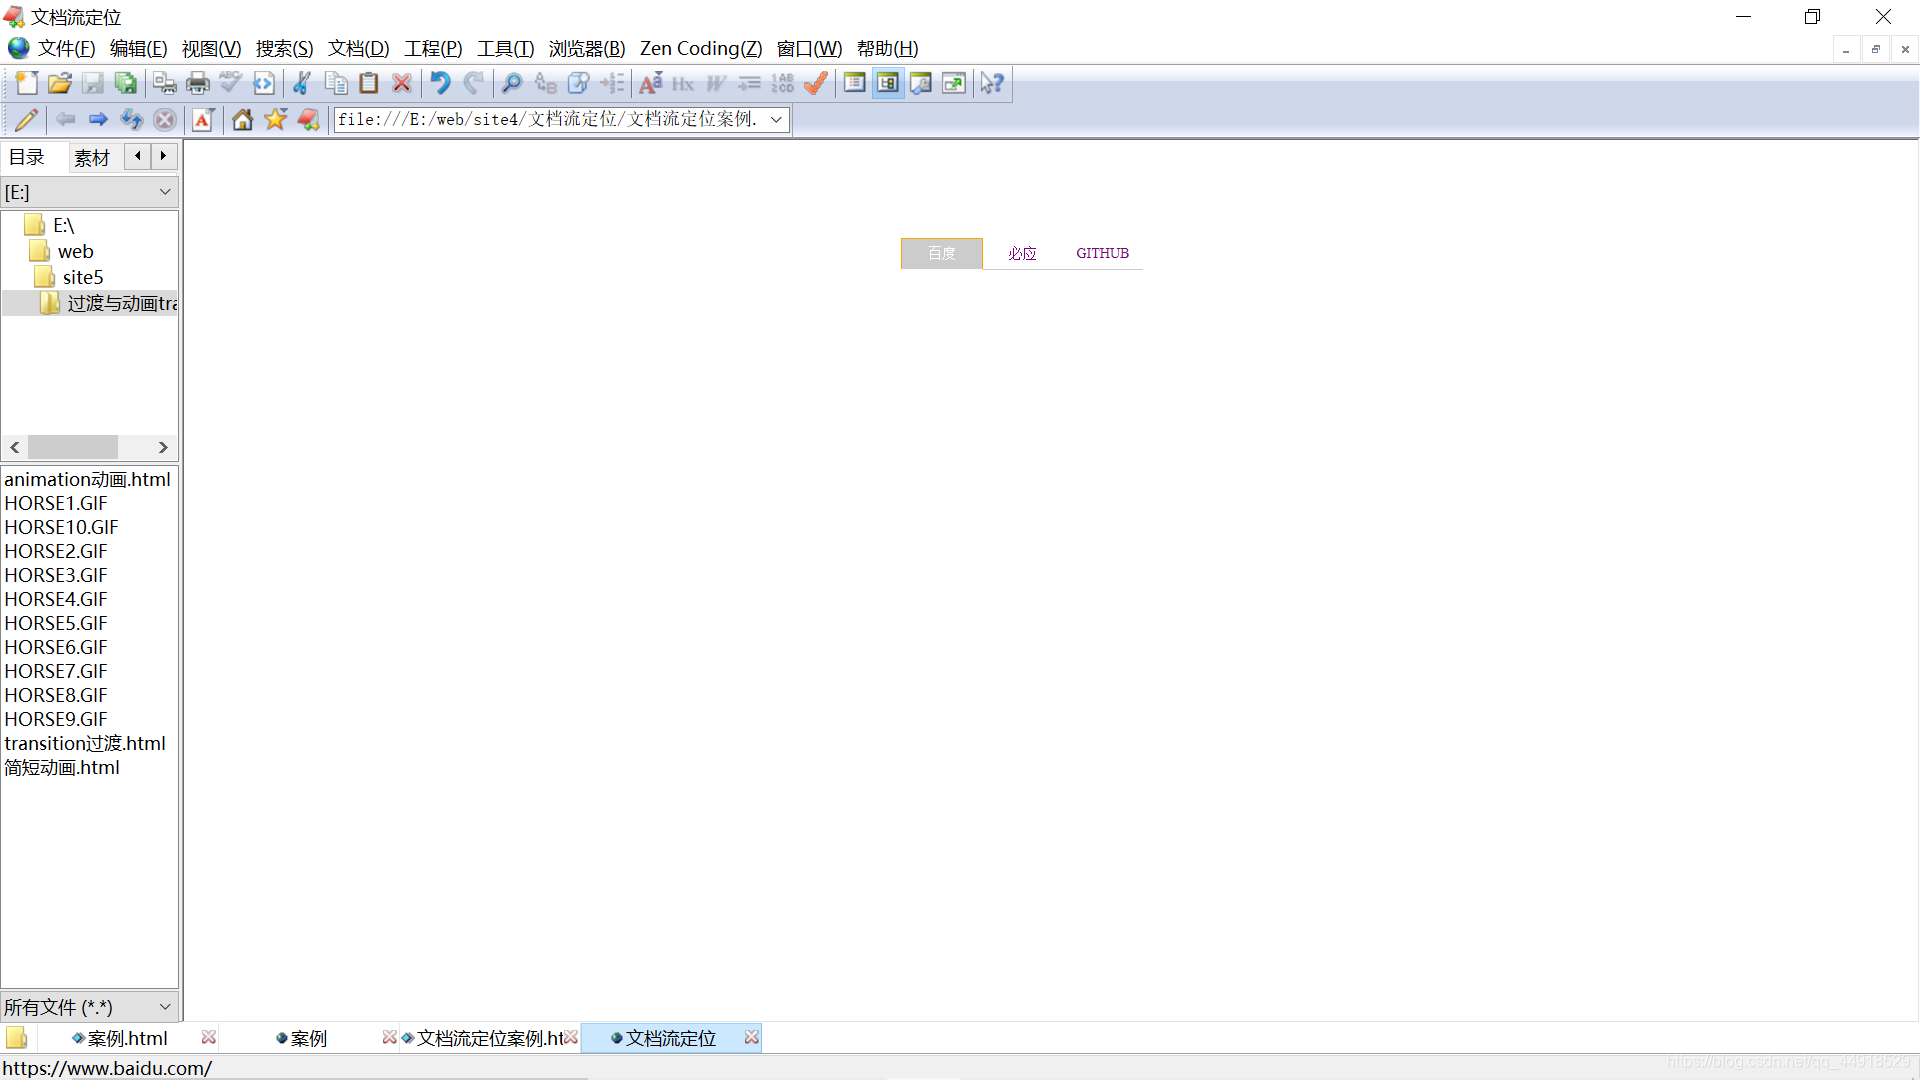Click the browser refresh arrows icon
Screen dimensions: 1920x1080
tap(131, 120)
